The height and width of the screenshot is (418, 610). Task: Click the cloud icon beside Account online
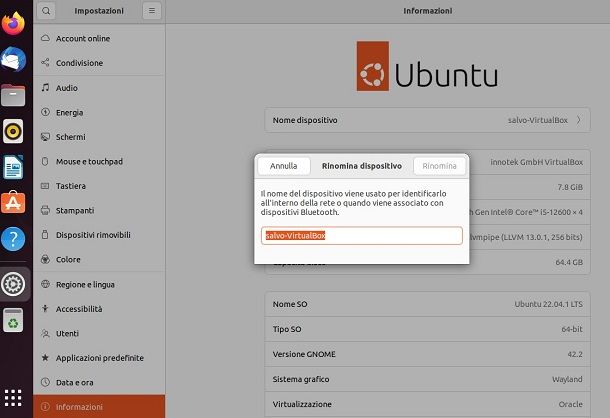(x=46, y=38)
